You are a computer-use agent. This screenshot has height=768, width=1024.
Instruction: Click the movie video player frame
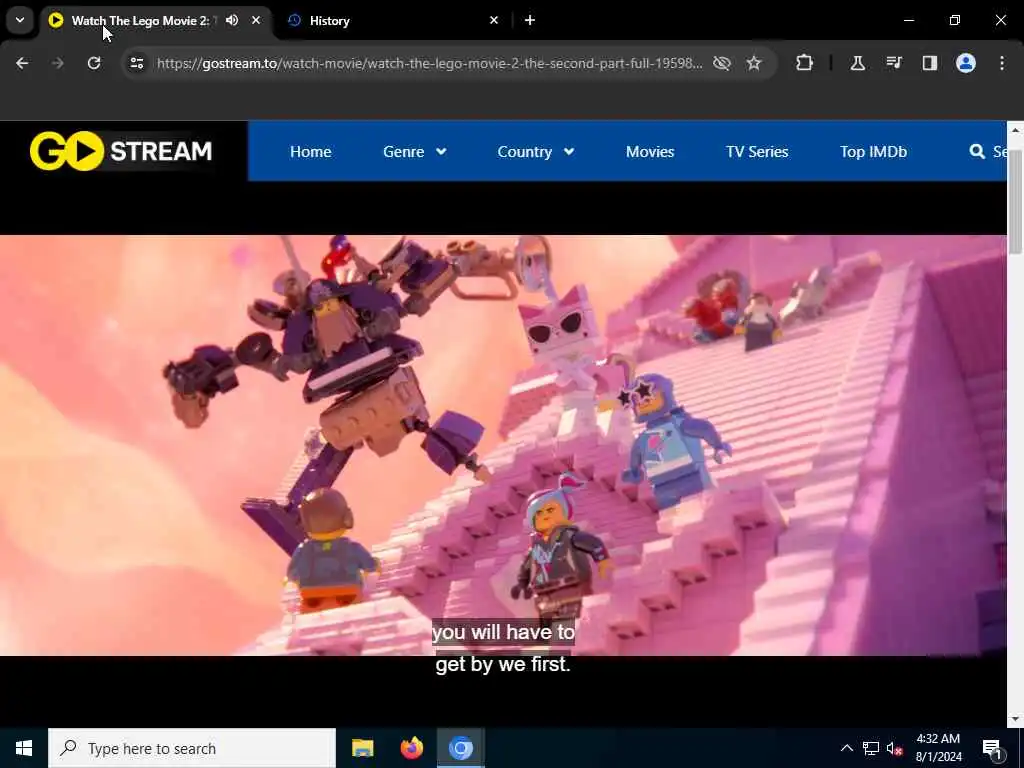503,445
